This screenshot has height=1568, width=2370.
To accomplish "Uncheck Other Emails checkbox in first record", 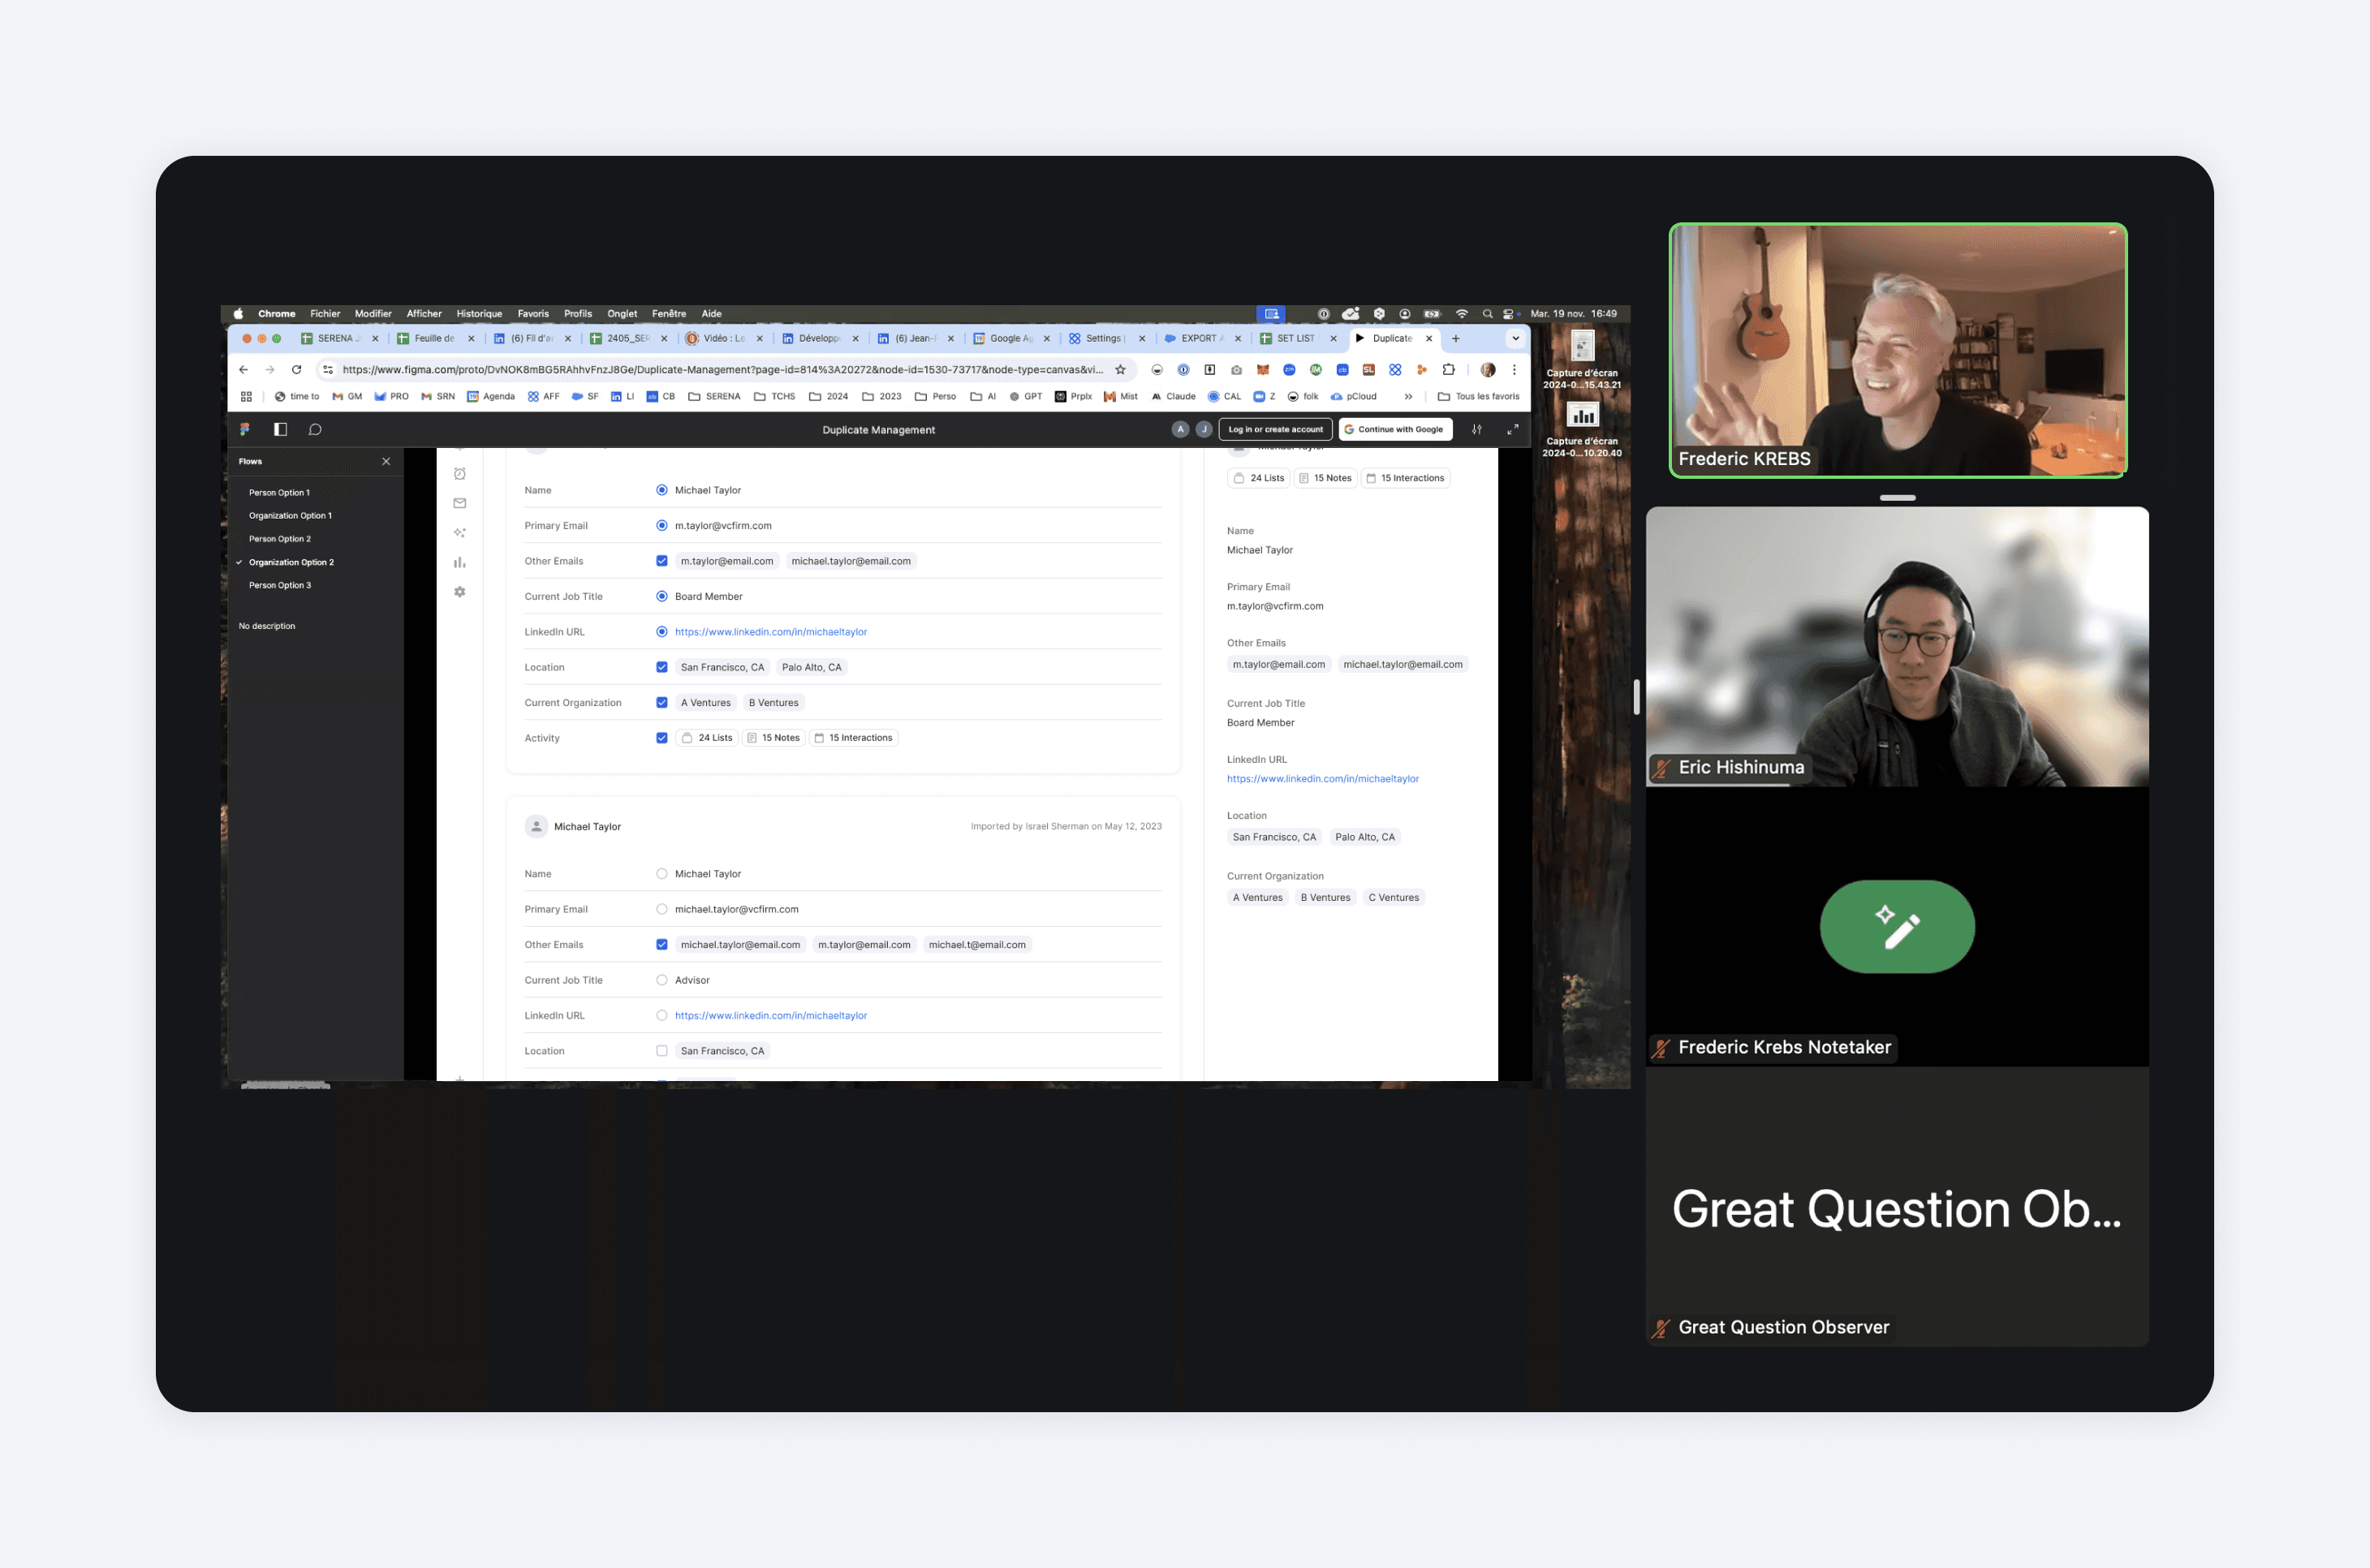I will click(x=661, y=561).
